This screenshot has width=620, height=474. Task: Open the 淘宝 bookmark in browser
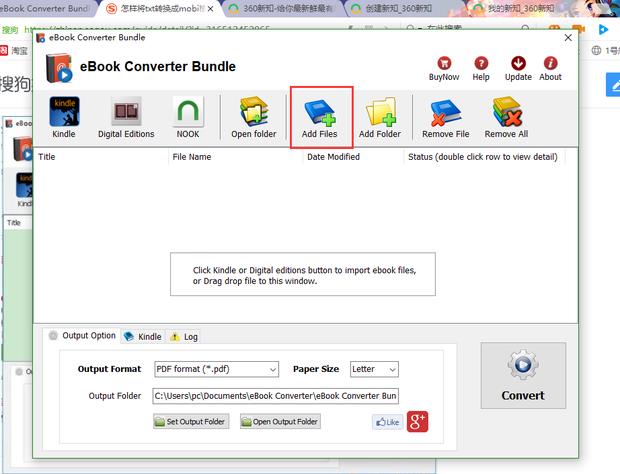click(x=14, y=51)
